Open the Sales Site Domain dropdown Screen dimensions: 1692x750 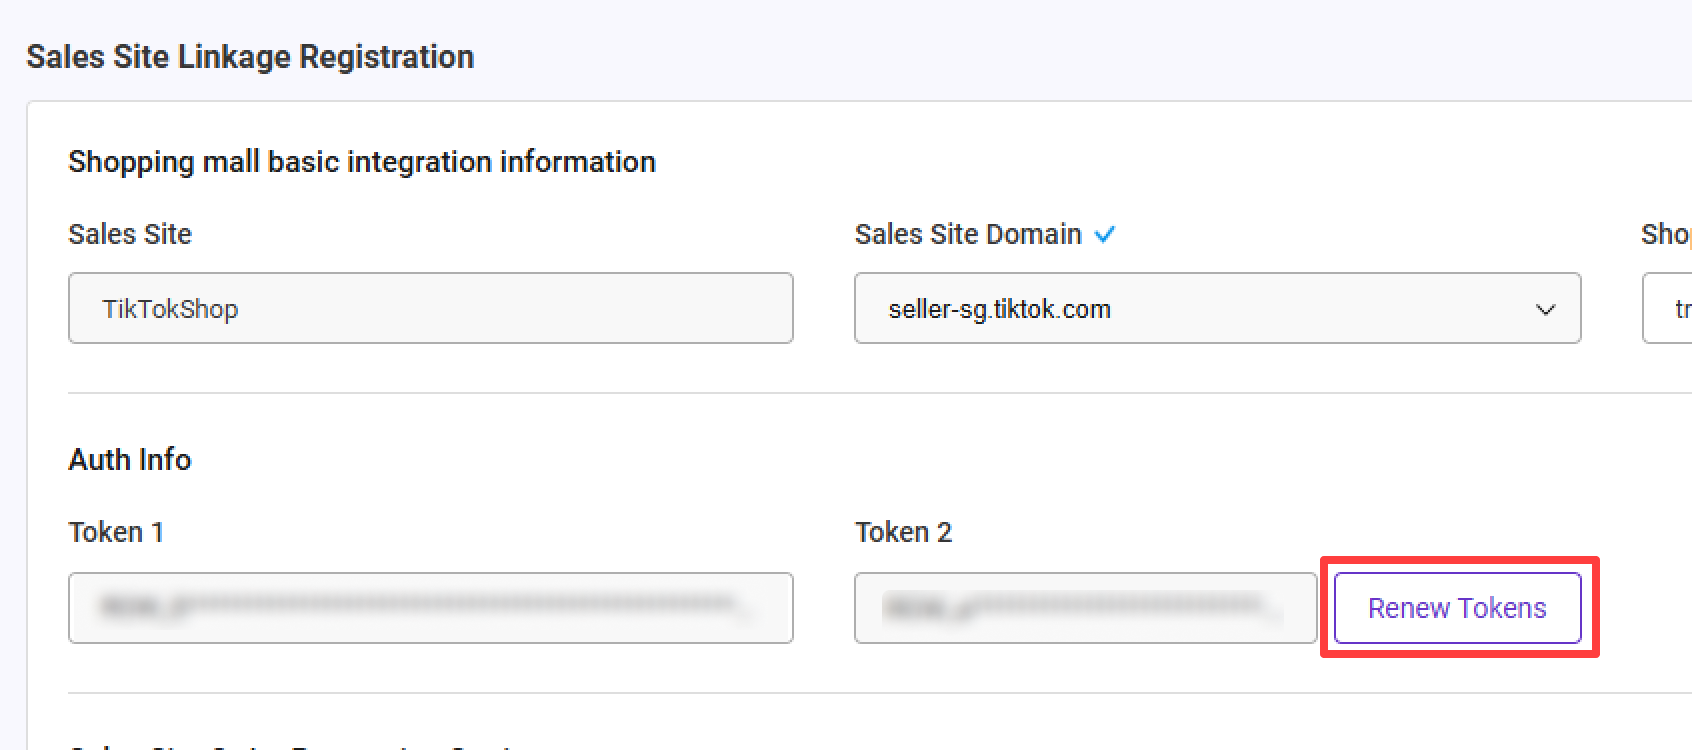tap(1217, 308)
